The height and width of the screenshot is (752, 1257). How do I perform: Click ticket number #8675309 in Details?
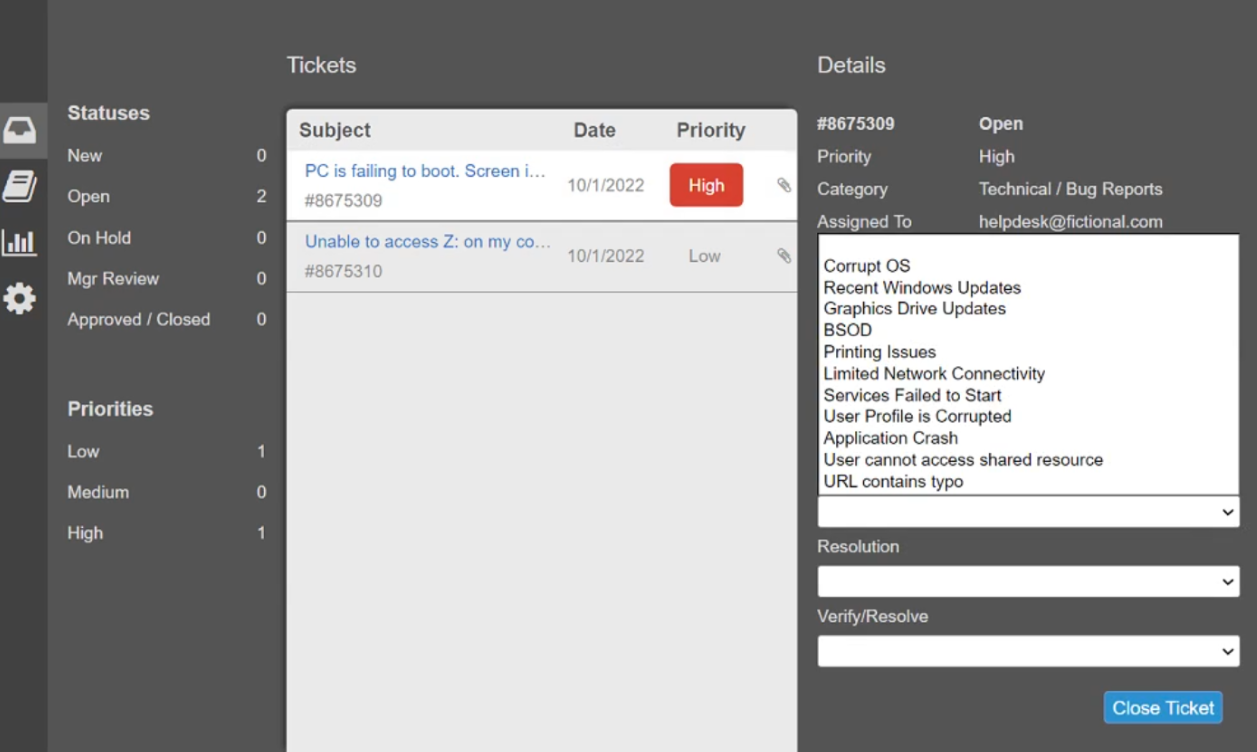click(x=855, y=124)
